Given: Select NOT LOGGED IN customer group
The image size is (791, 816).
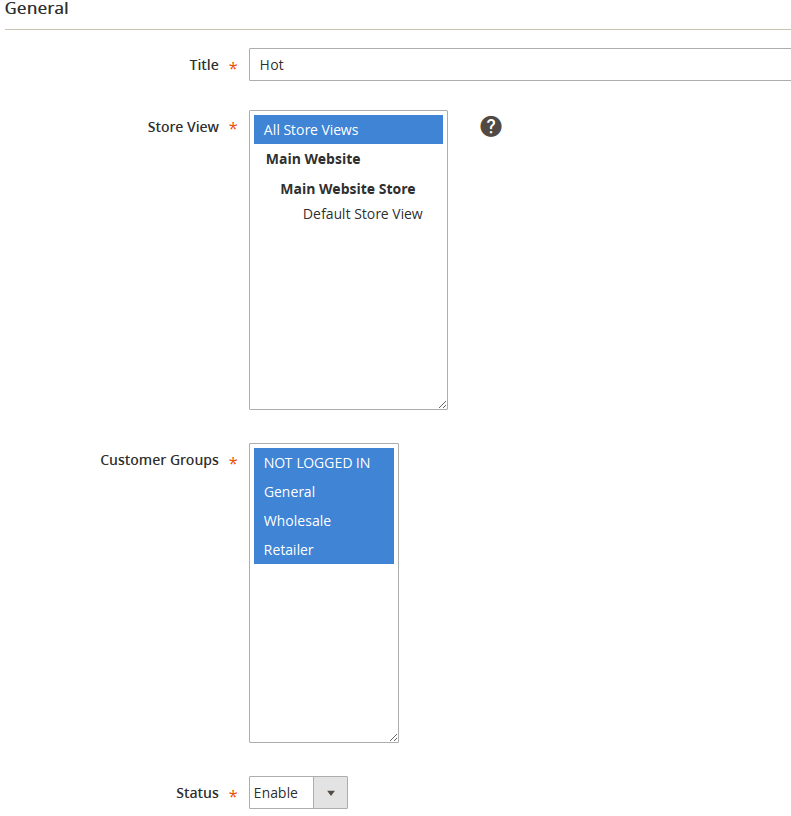Looking at the screenshot, I should 324,463.
